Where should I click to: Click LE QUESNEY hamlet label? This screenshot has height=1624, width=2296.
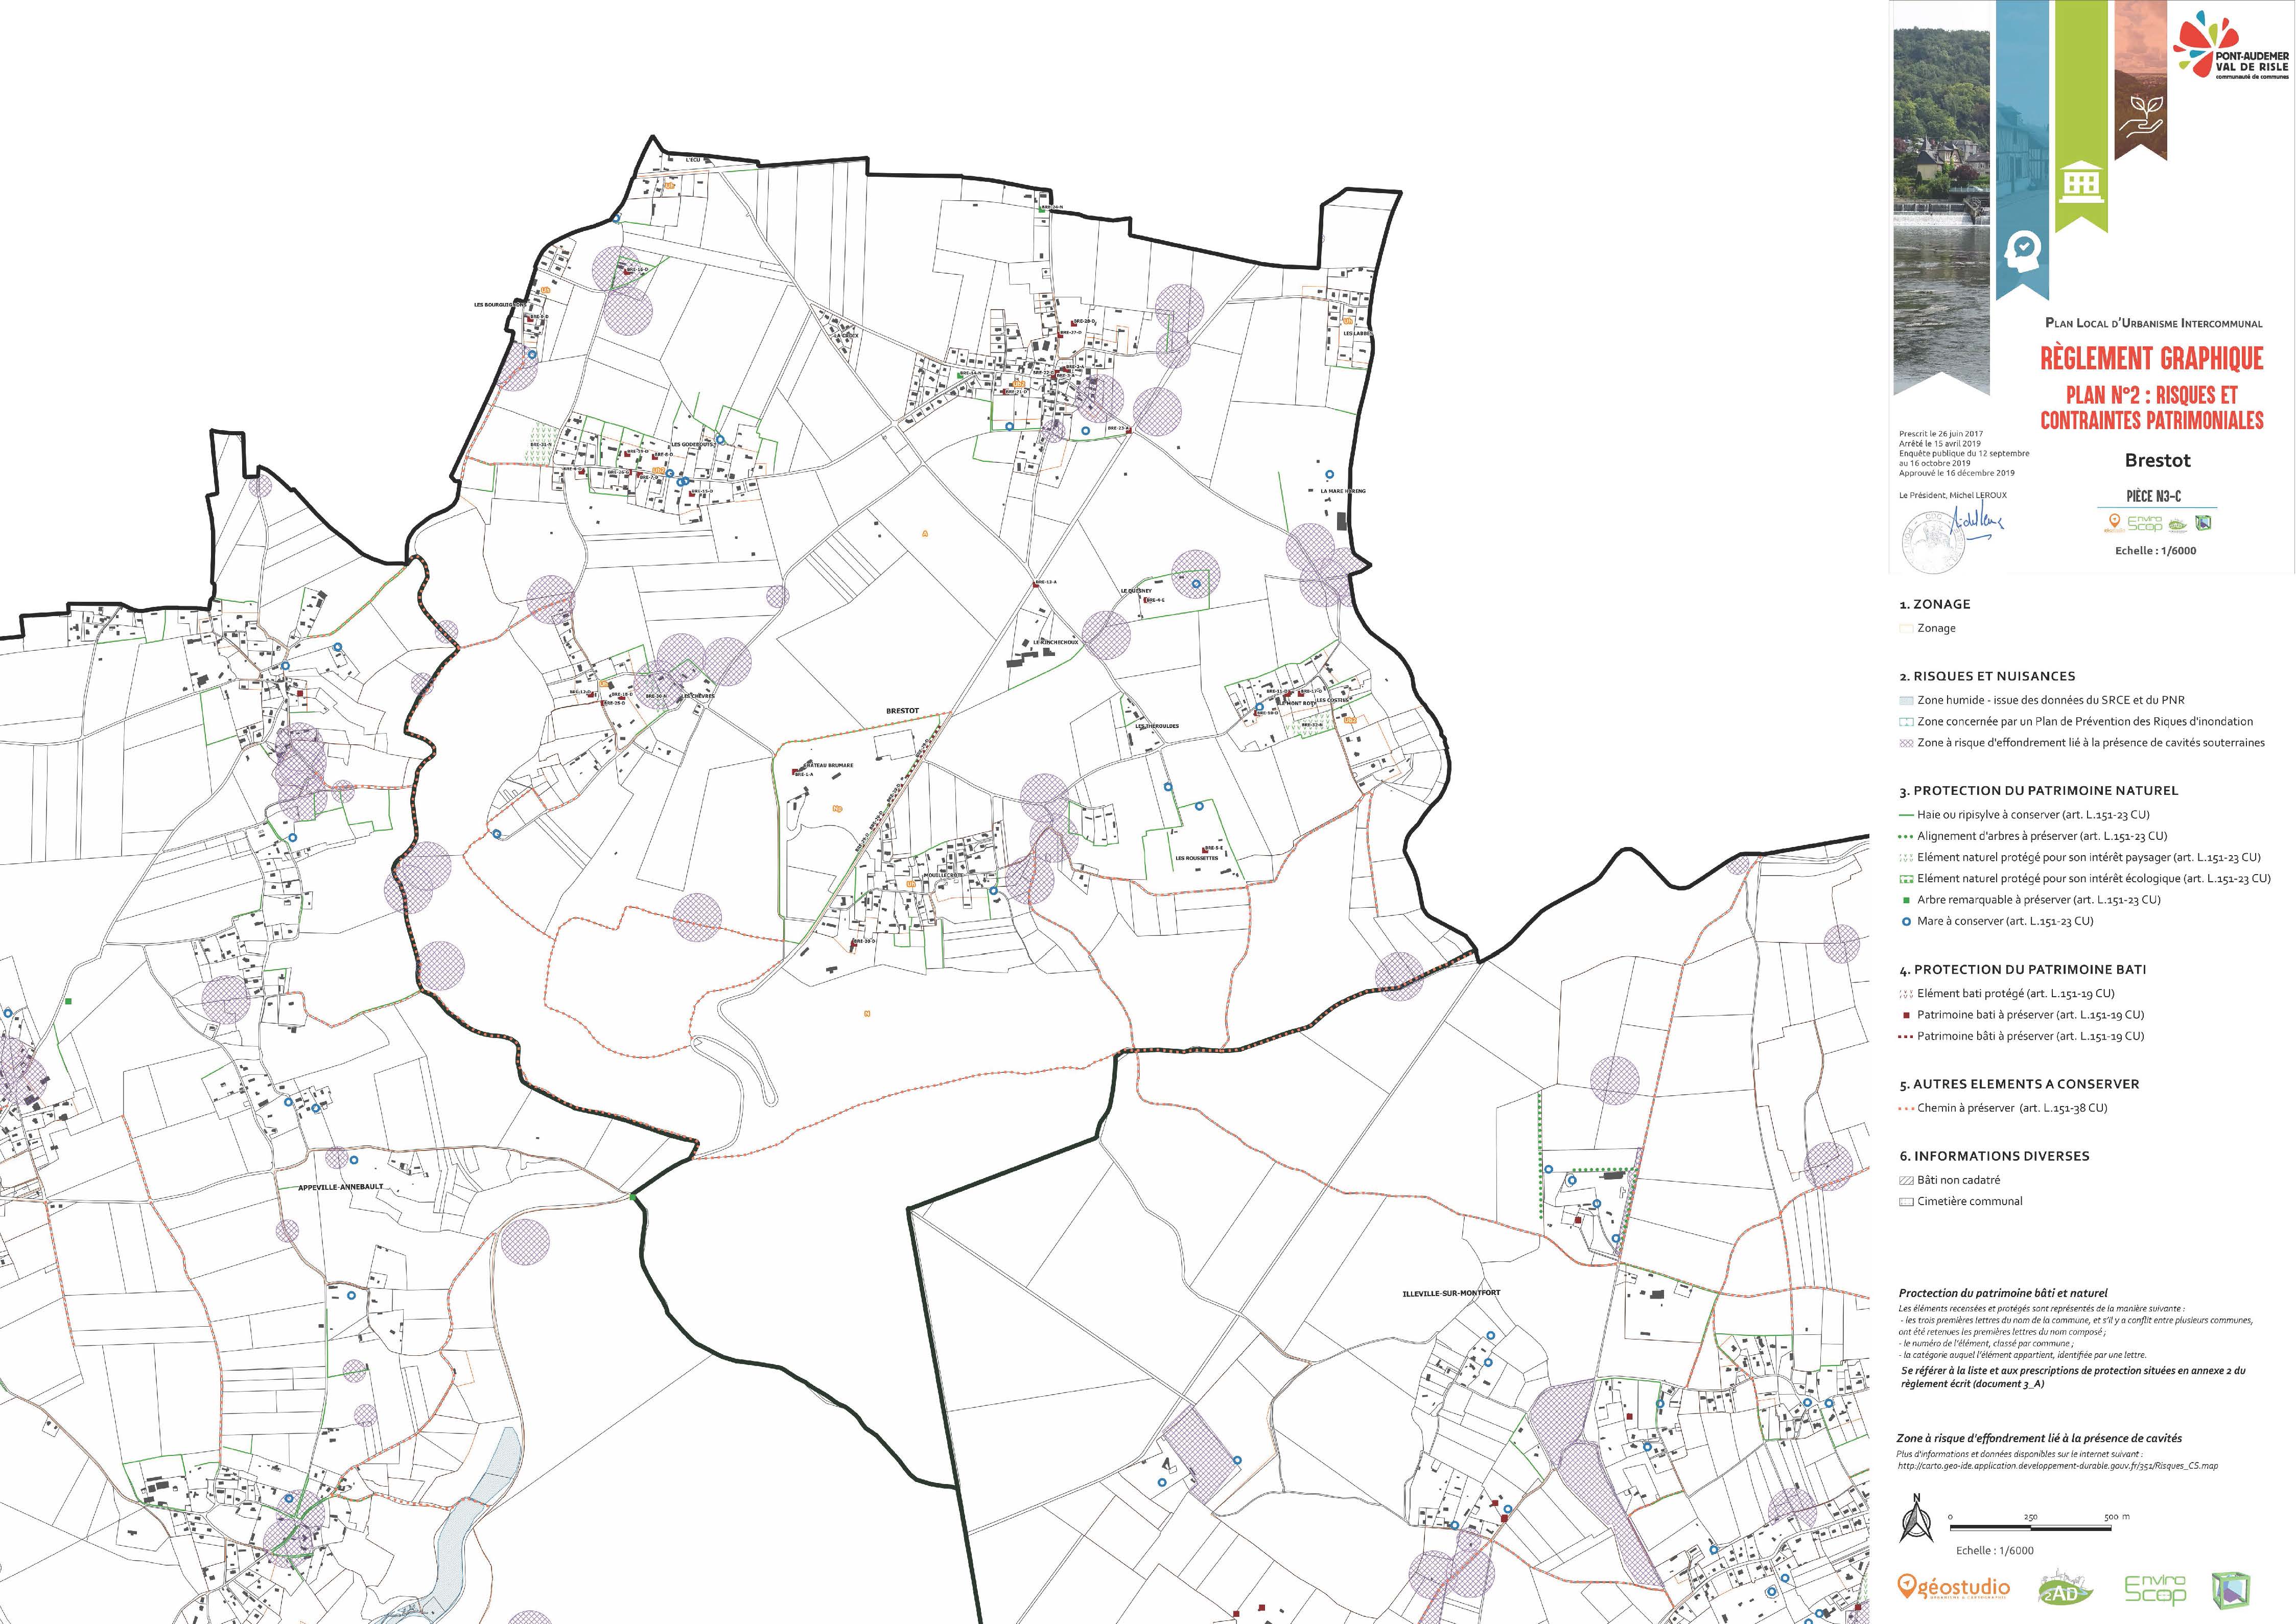[1136, 591]
